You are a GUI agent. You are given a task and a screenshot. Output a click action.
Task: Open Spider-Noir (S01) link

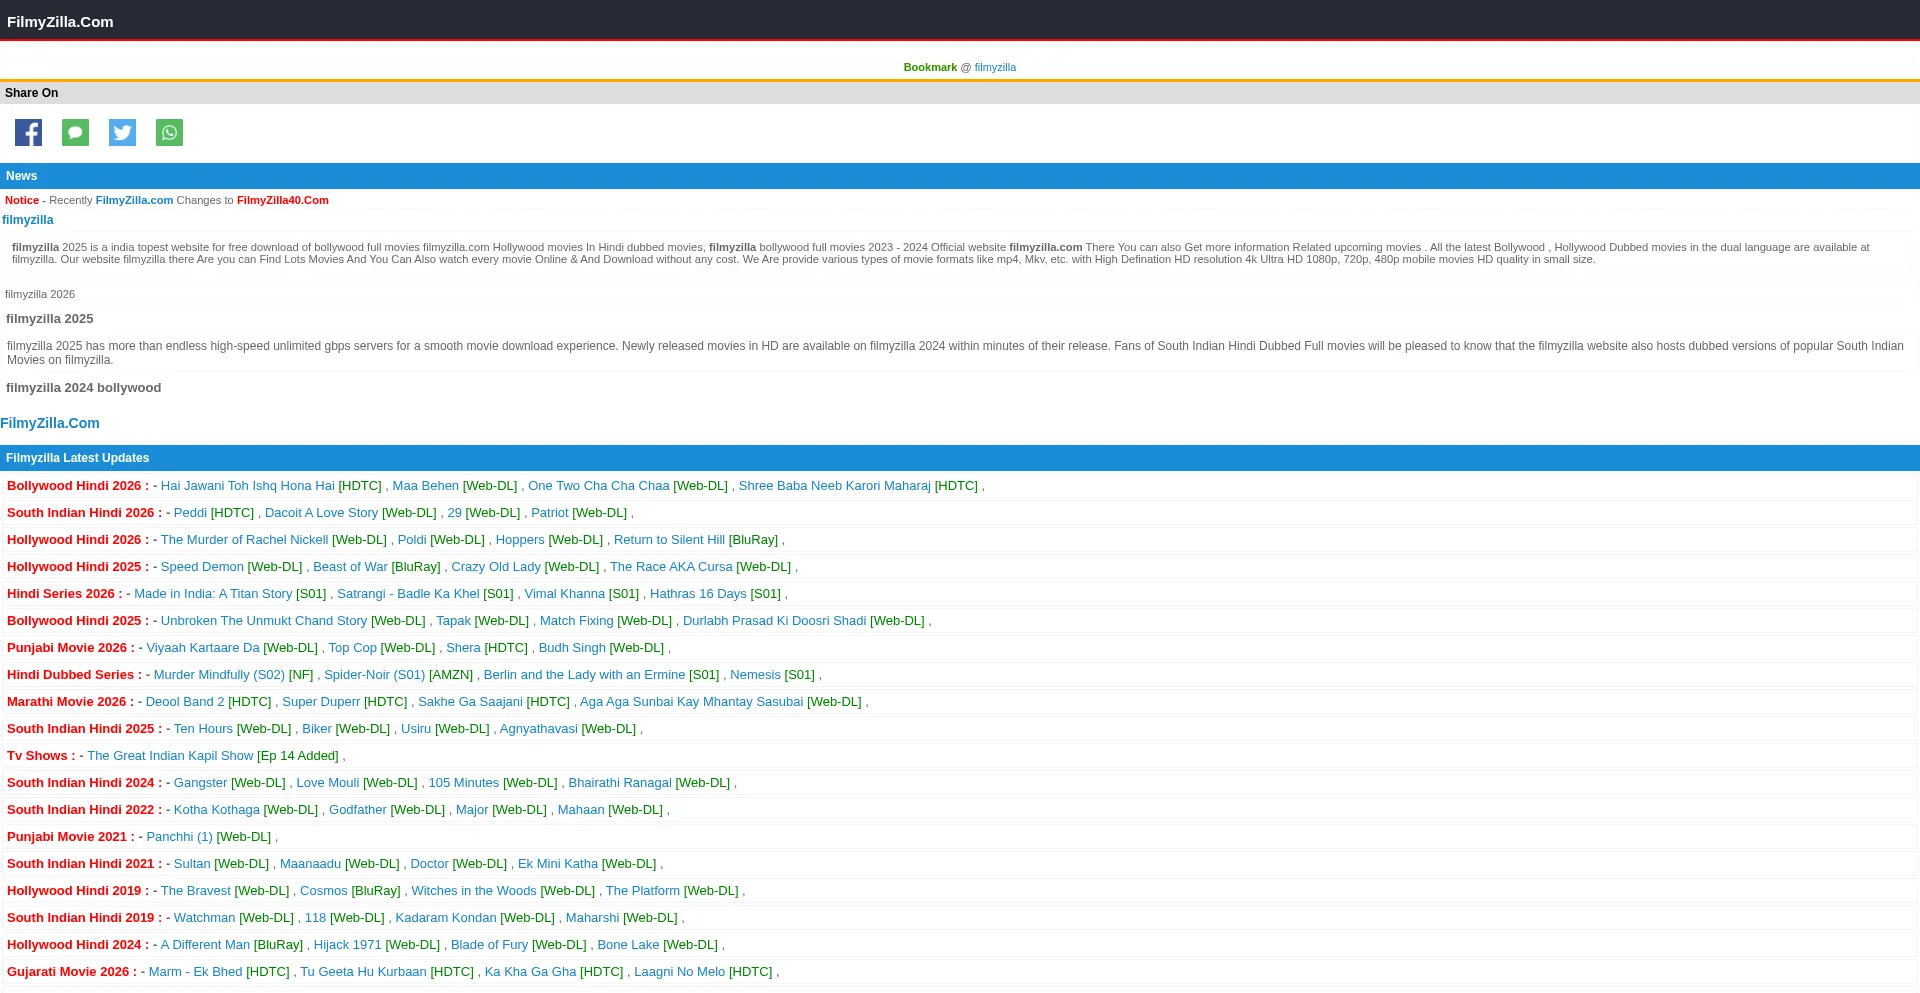374,675
